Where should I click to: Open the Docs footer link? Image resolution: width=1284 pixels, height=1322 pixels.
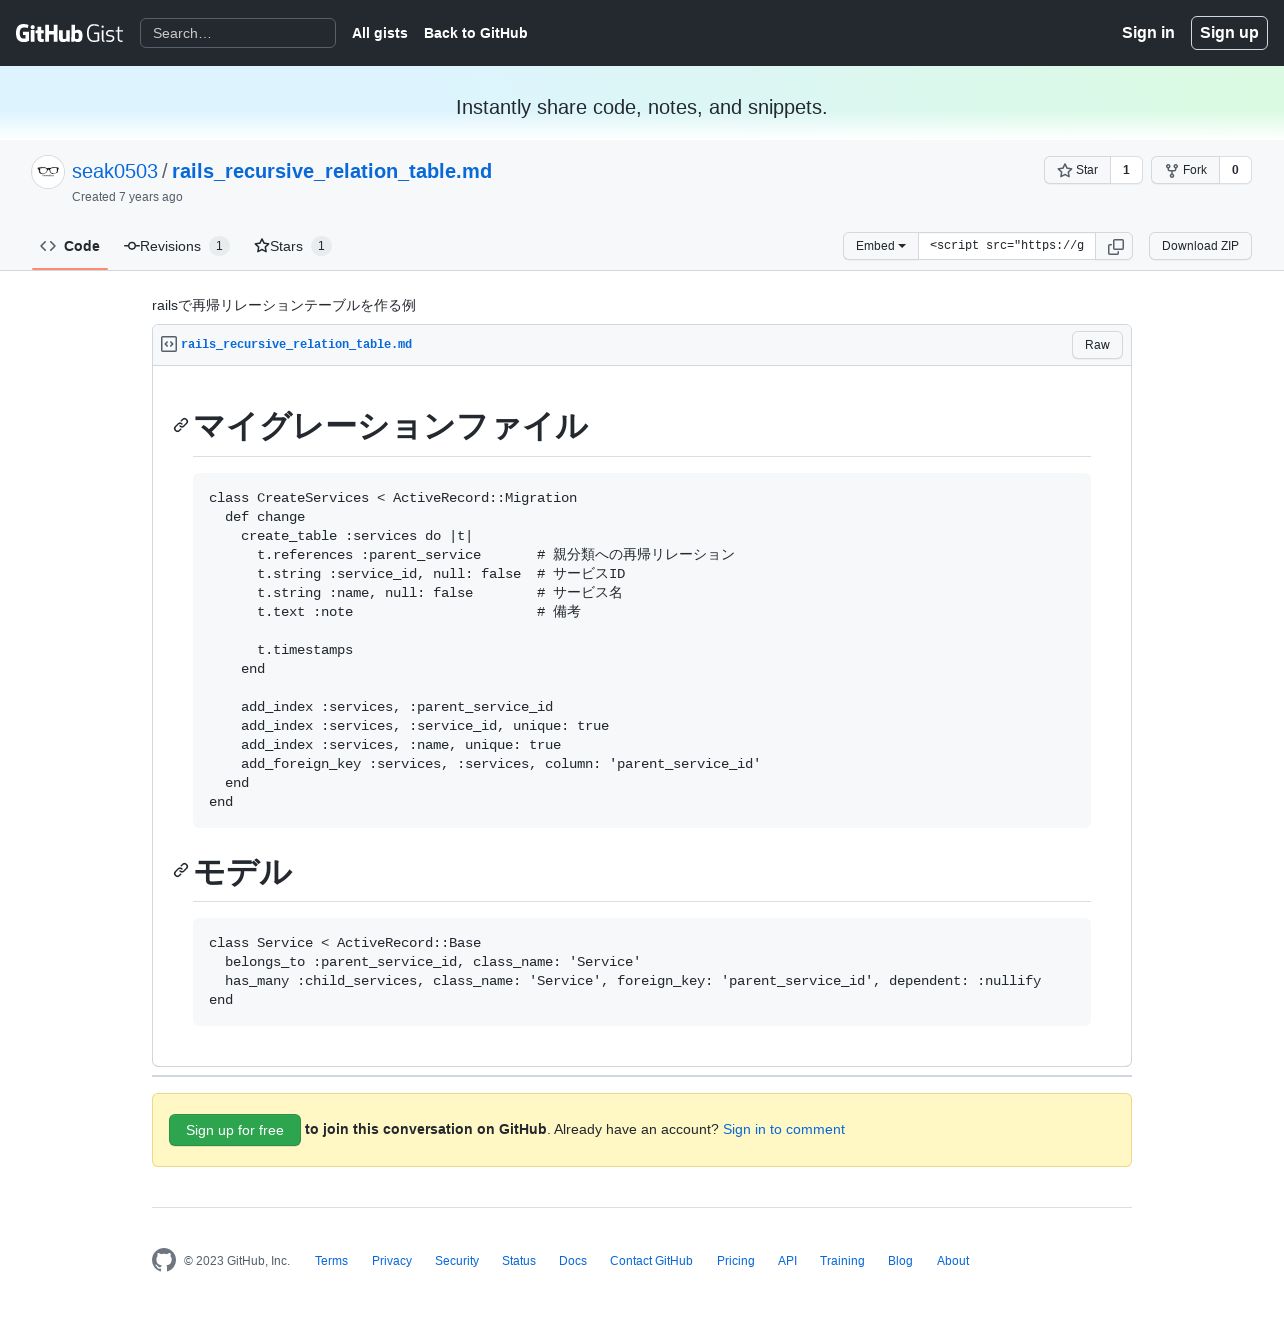(573, 1261)
